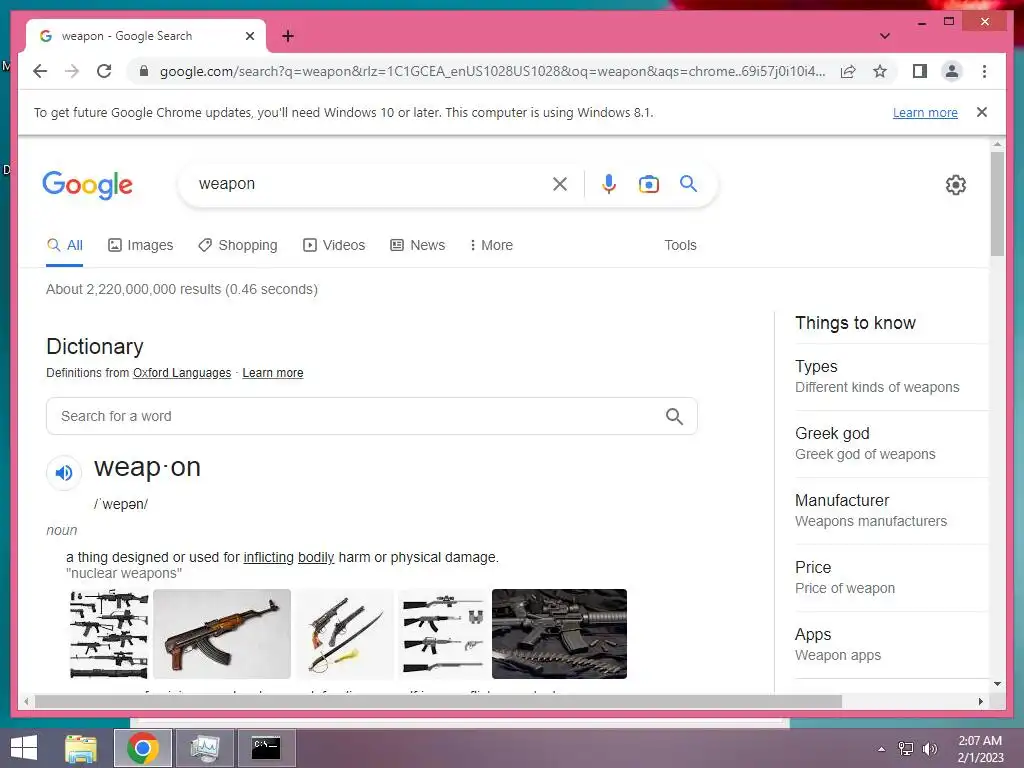Open rifles on white background thumbnail
Screen dimensions: 1024x768
pyautogui.click(x=443, y=634)
